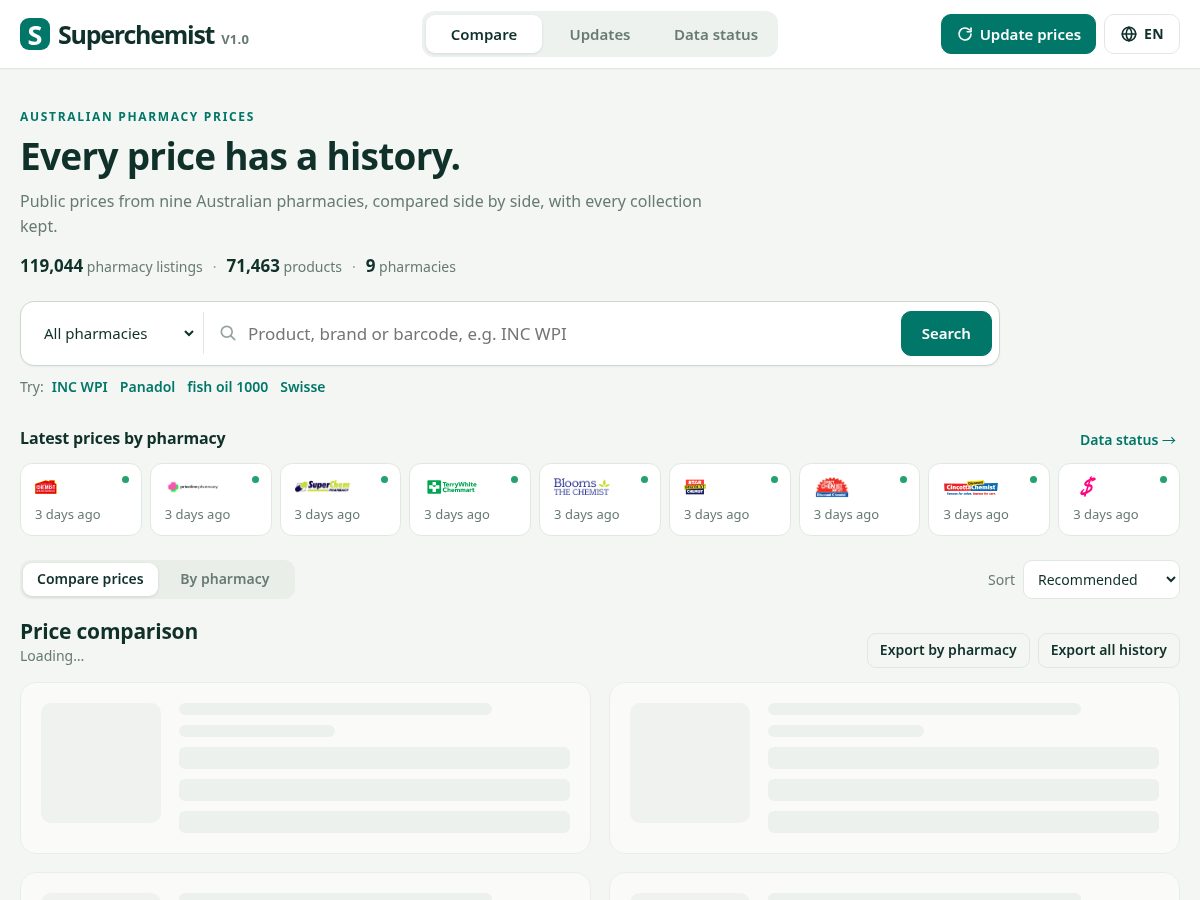Image resolution: width=1200 pixels, height=900 pixels.
Task: Open the All pharmacies dropdown
Action: 117,333
